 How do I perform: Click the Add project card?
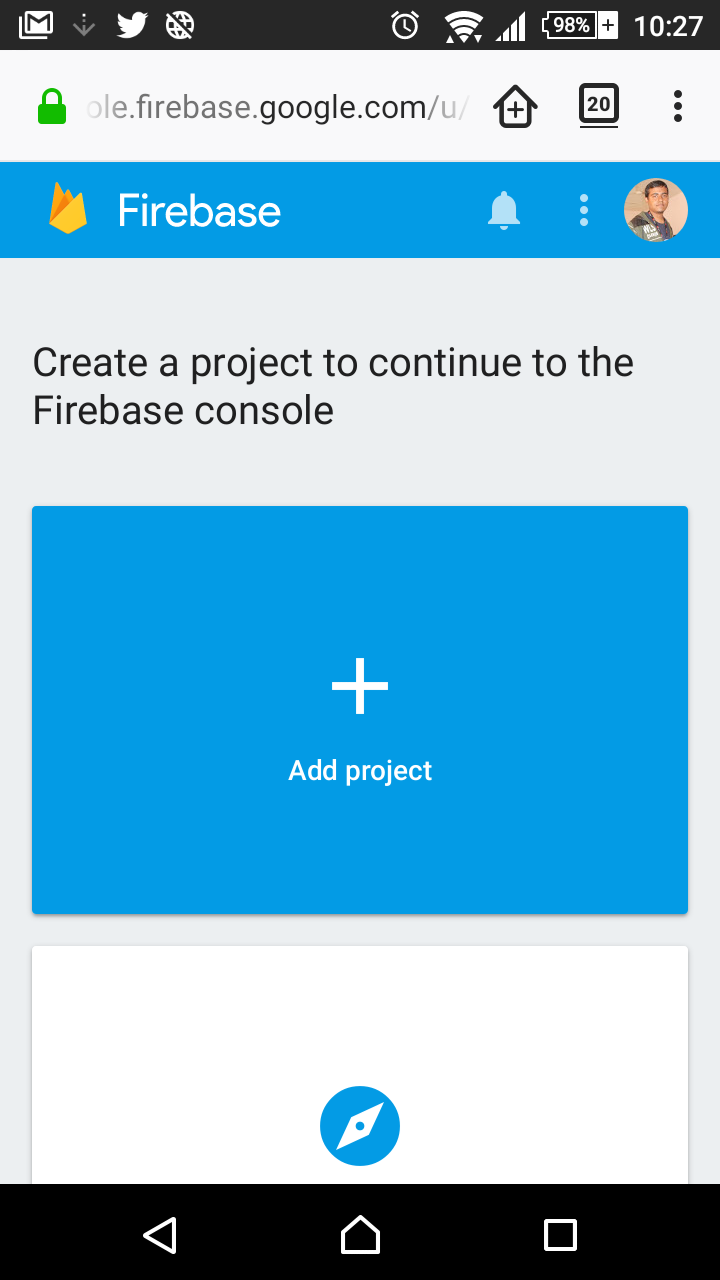point(359,710)
